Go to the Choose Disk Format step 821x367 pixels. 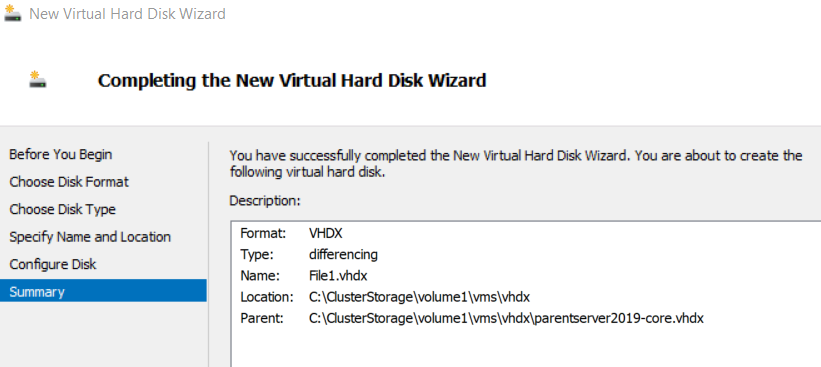click(x=69, y=182)
